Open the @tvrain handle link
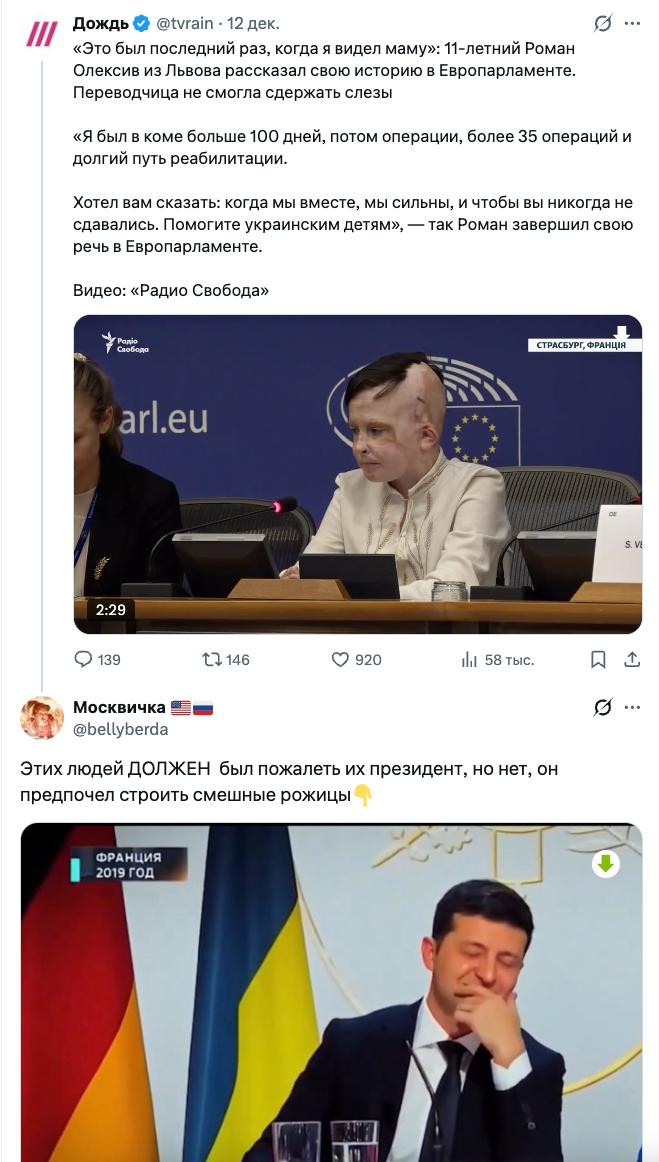 click(185, 24)
